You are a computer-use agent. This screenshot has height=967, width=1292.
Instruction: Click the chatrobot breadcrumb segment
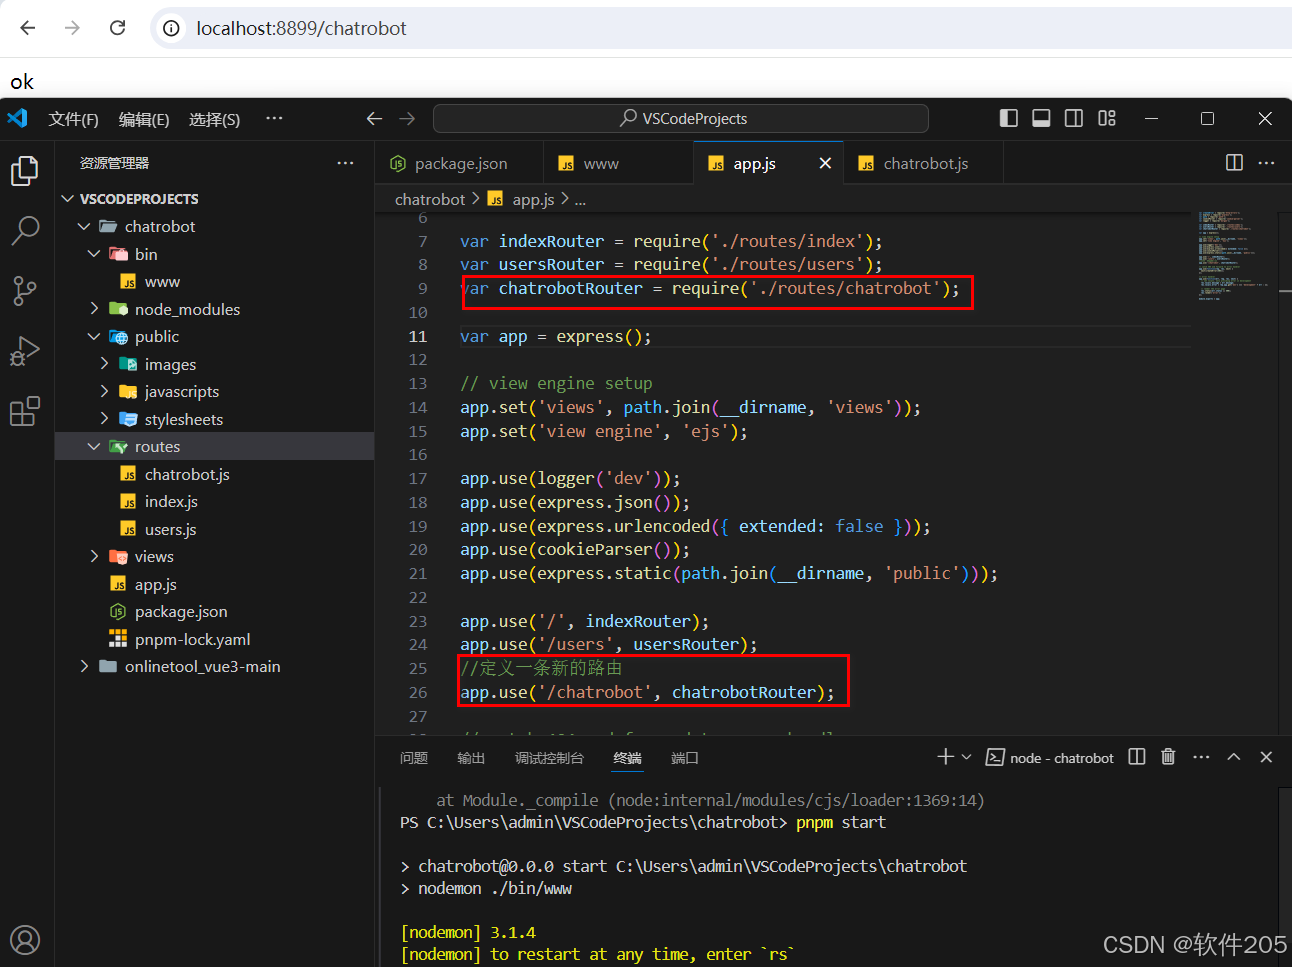pos(430,199)
